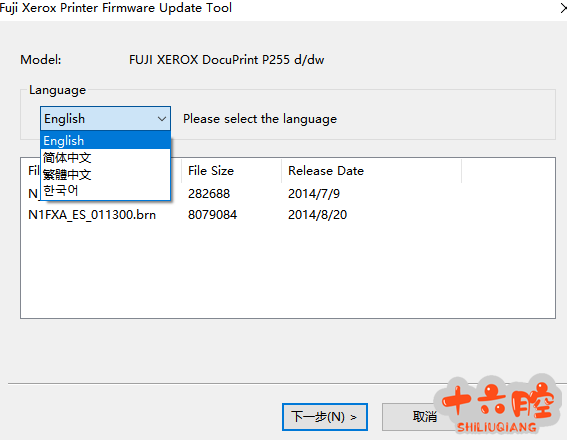This screenshot has height=440, width=567.
Task: Select English in the language dropdown list
Action: pyautogui.click(x=105, y=140)
